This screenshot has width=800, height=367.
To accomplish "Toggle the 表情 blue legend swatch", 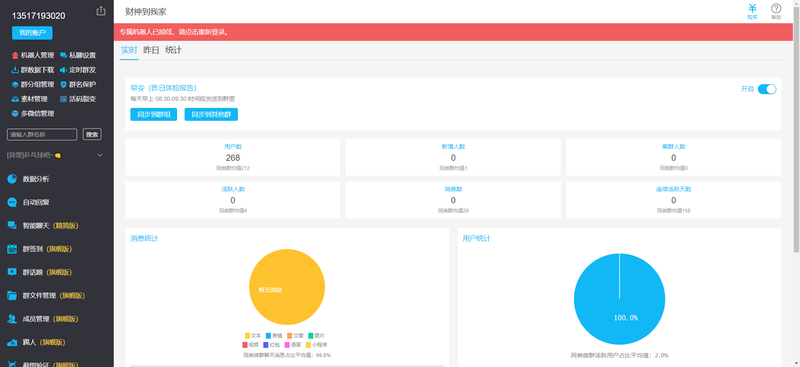I will coord(268,336).
